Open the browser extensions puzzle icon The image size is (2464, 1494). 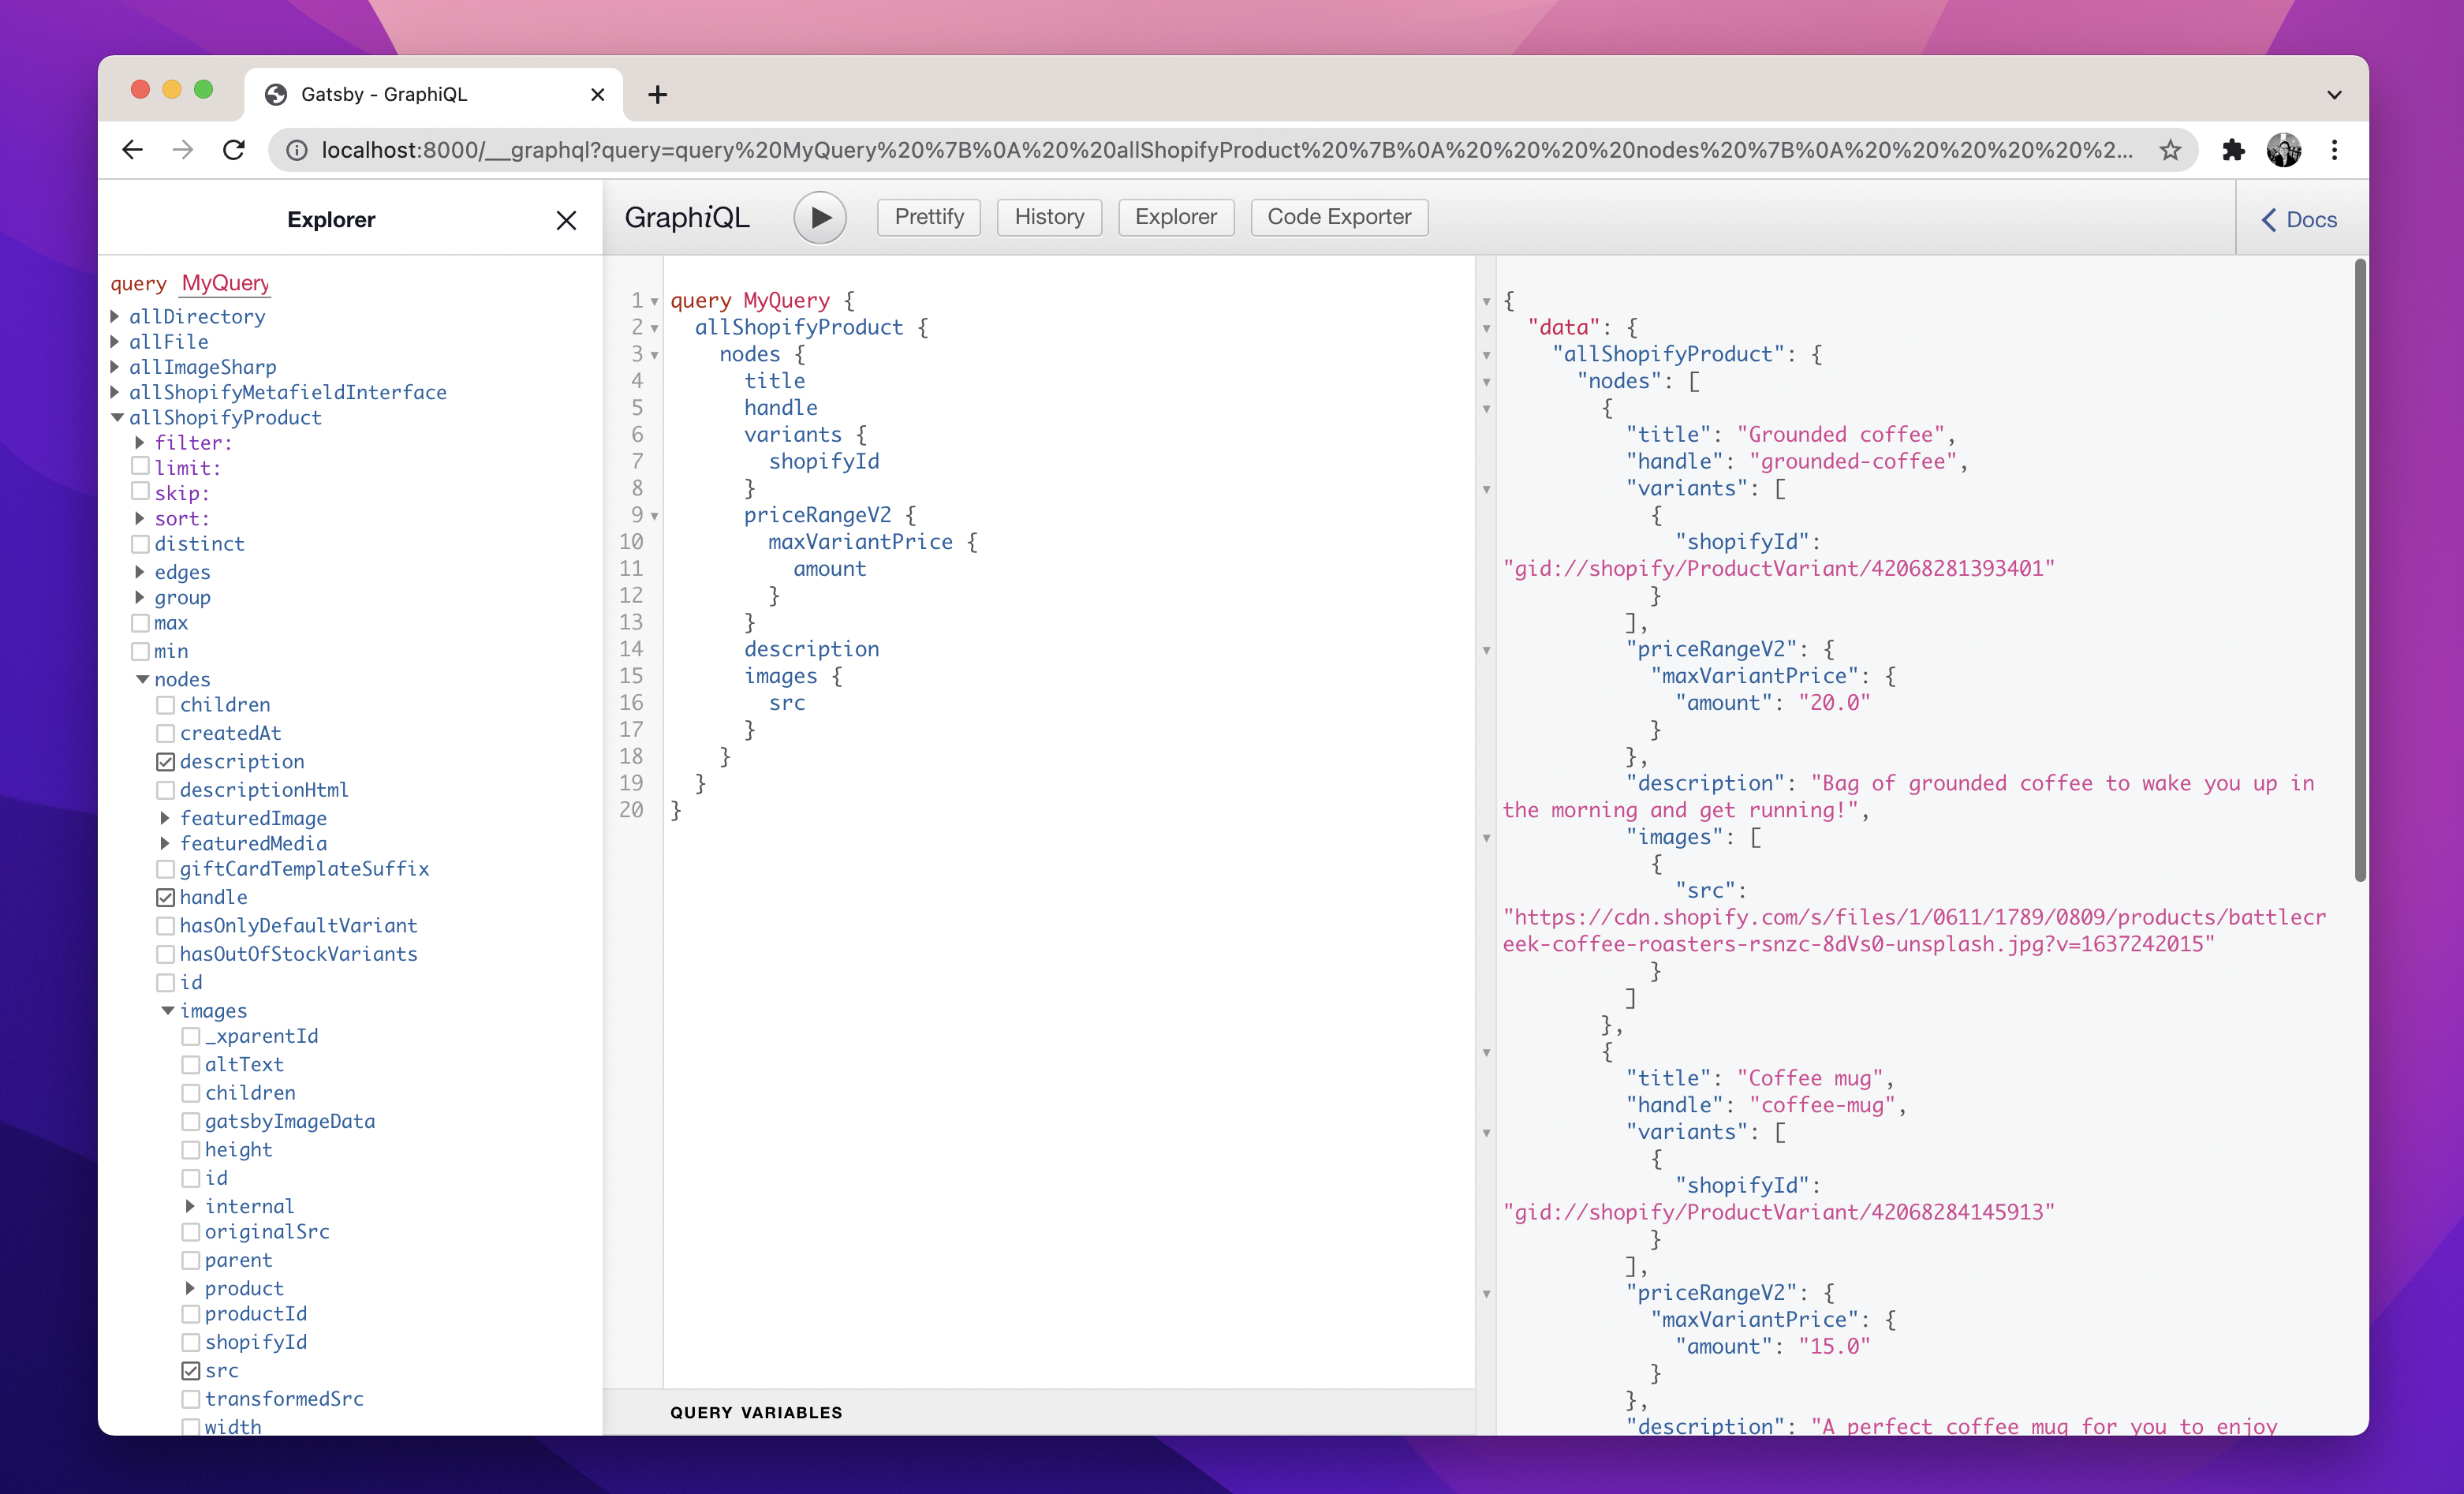point(2232,150)
